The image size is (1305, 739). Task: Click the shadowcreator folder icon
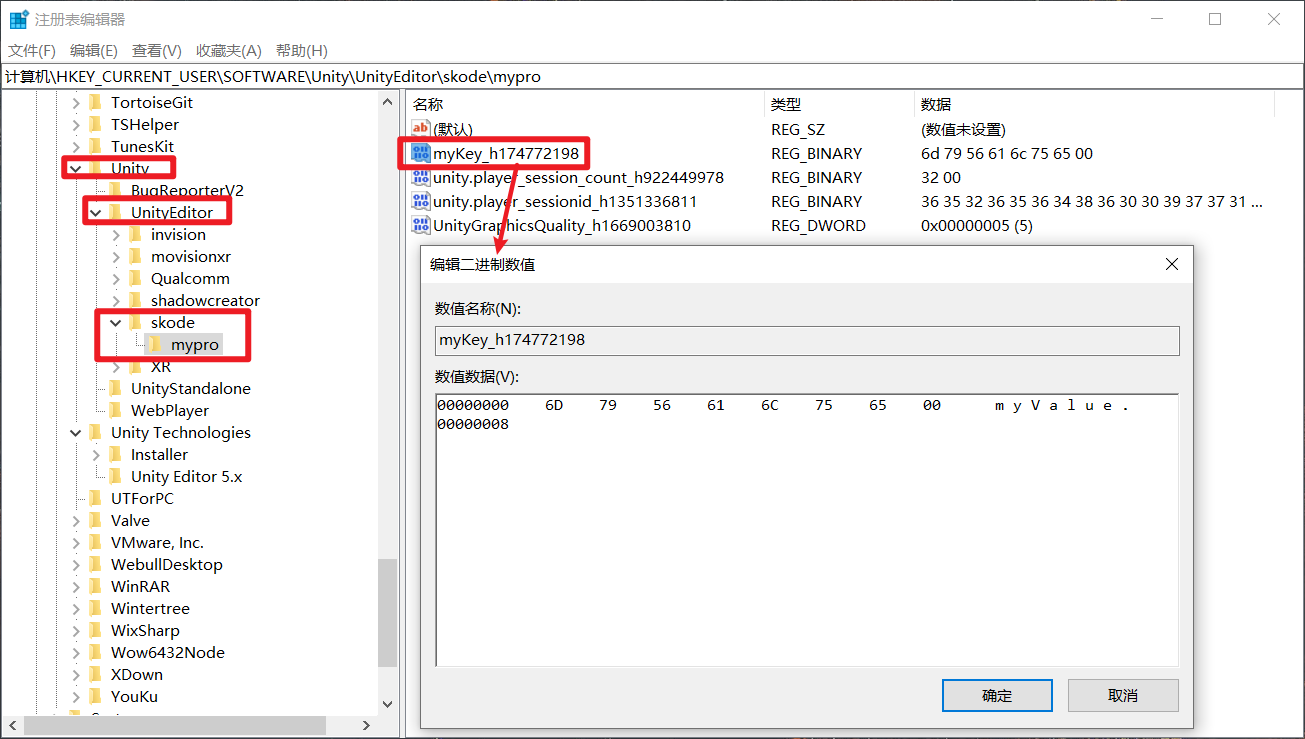(x=136, y=300)
